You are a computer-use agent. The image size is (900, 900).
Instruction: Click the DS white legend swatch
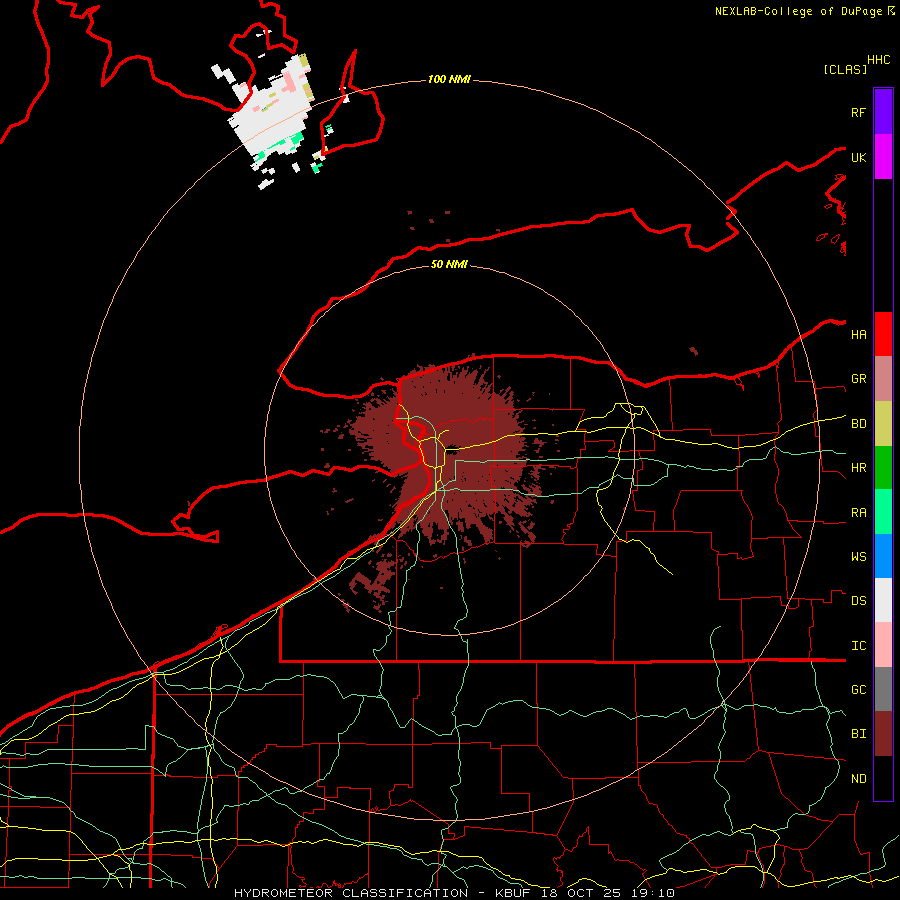pyautogui.click(x=883, y=600)
